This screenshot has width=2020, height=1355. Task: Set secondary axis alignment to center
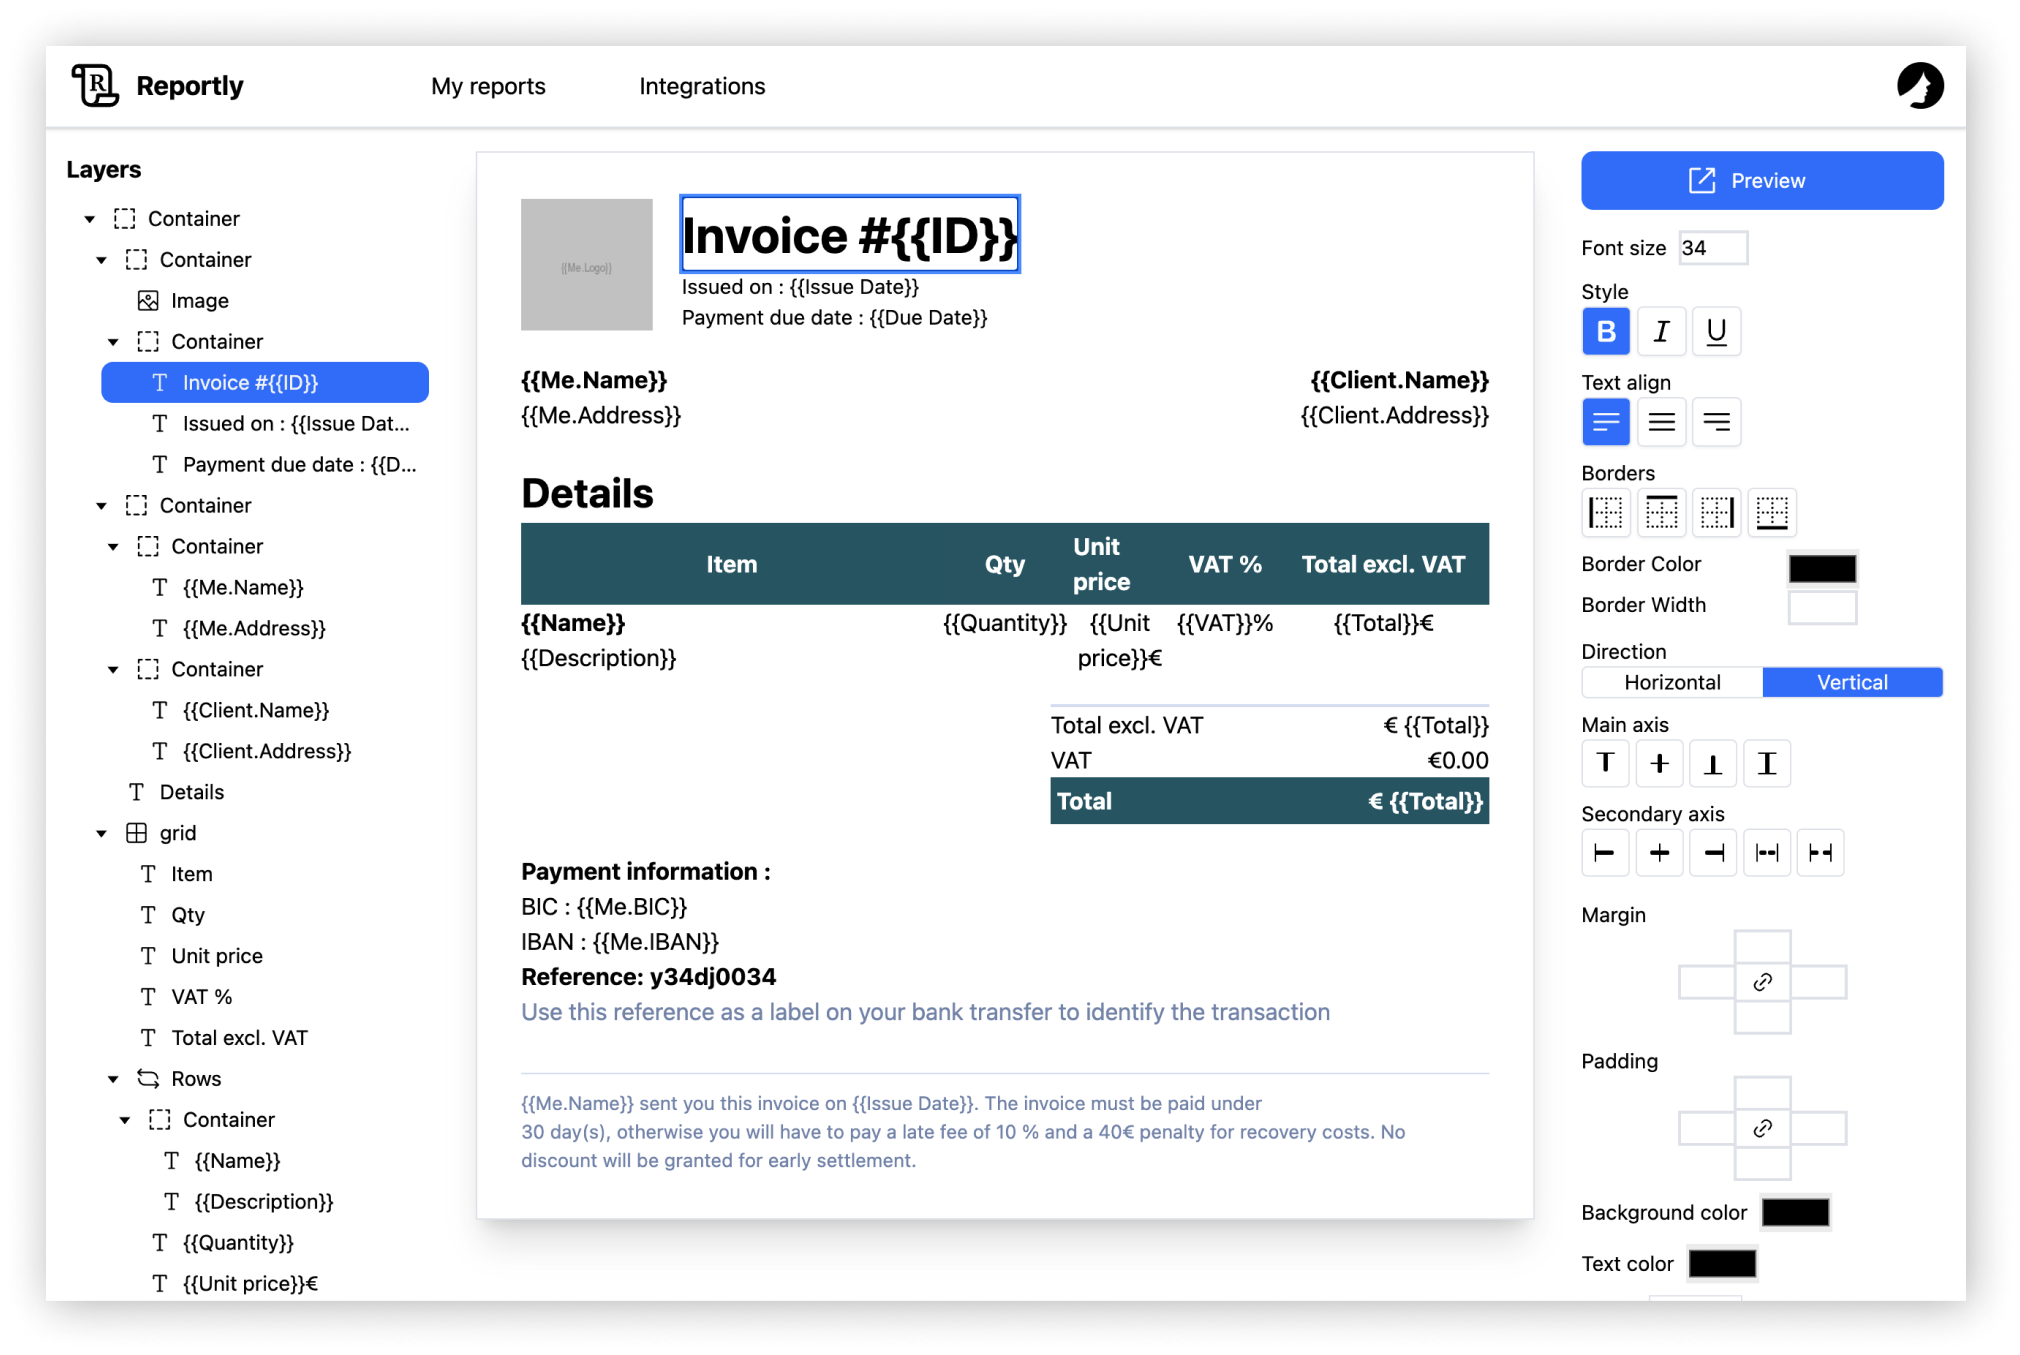[x=1659, y=853]
